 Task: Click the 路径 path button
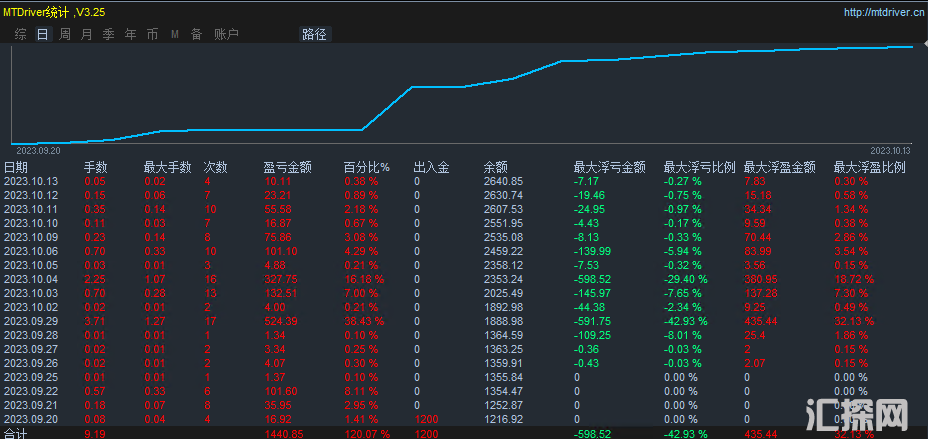pos(314,34)
